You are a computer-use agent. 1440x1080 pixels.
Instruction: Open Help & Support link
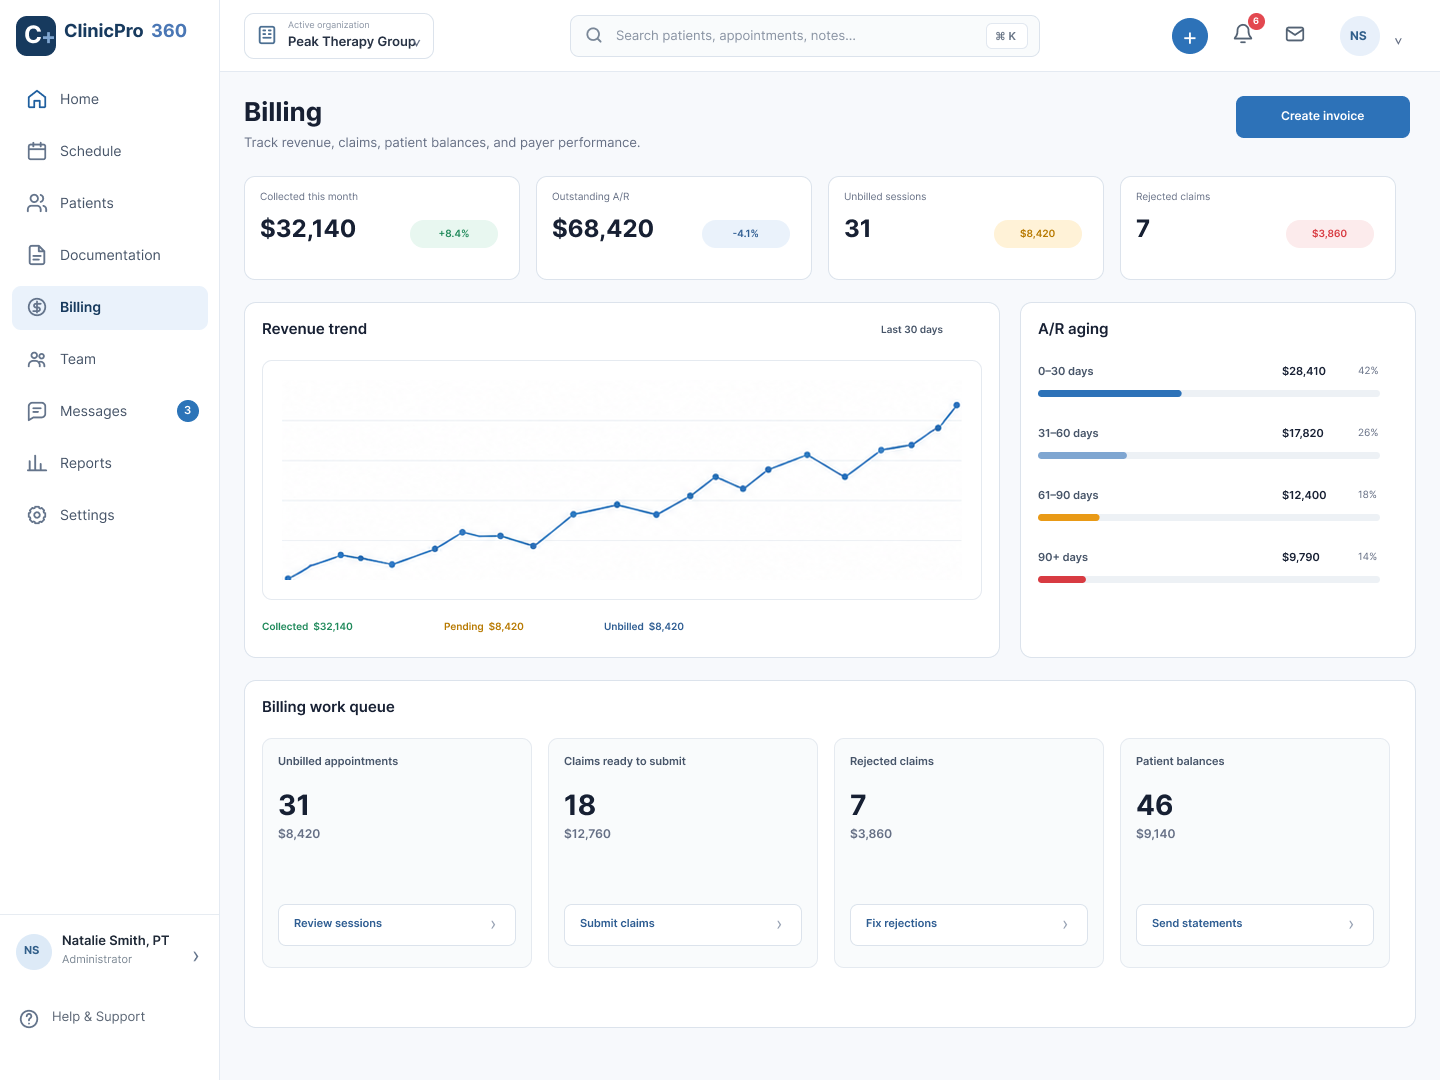click(x=98, y=1017)
